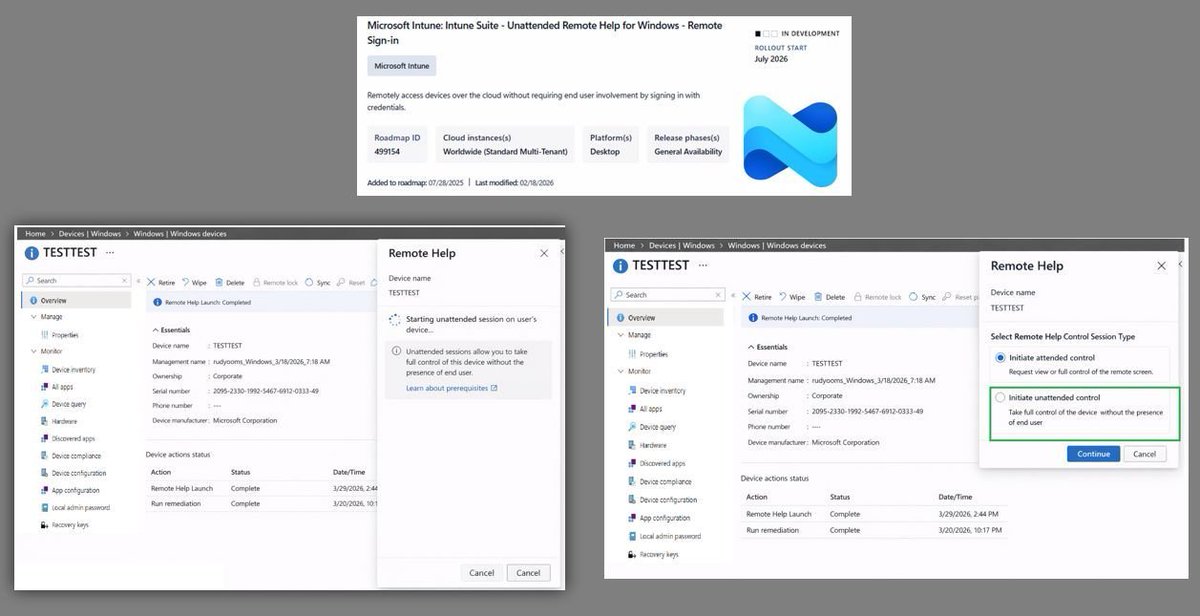Click Windows | Windows devices breadcrumb in right screenshot
The image size is (1200, 616).
(777, 245)
